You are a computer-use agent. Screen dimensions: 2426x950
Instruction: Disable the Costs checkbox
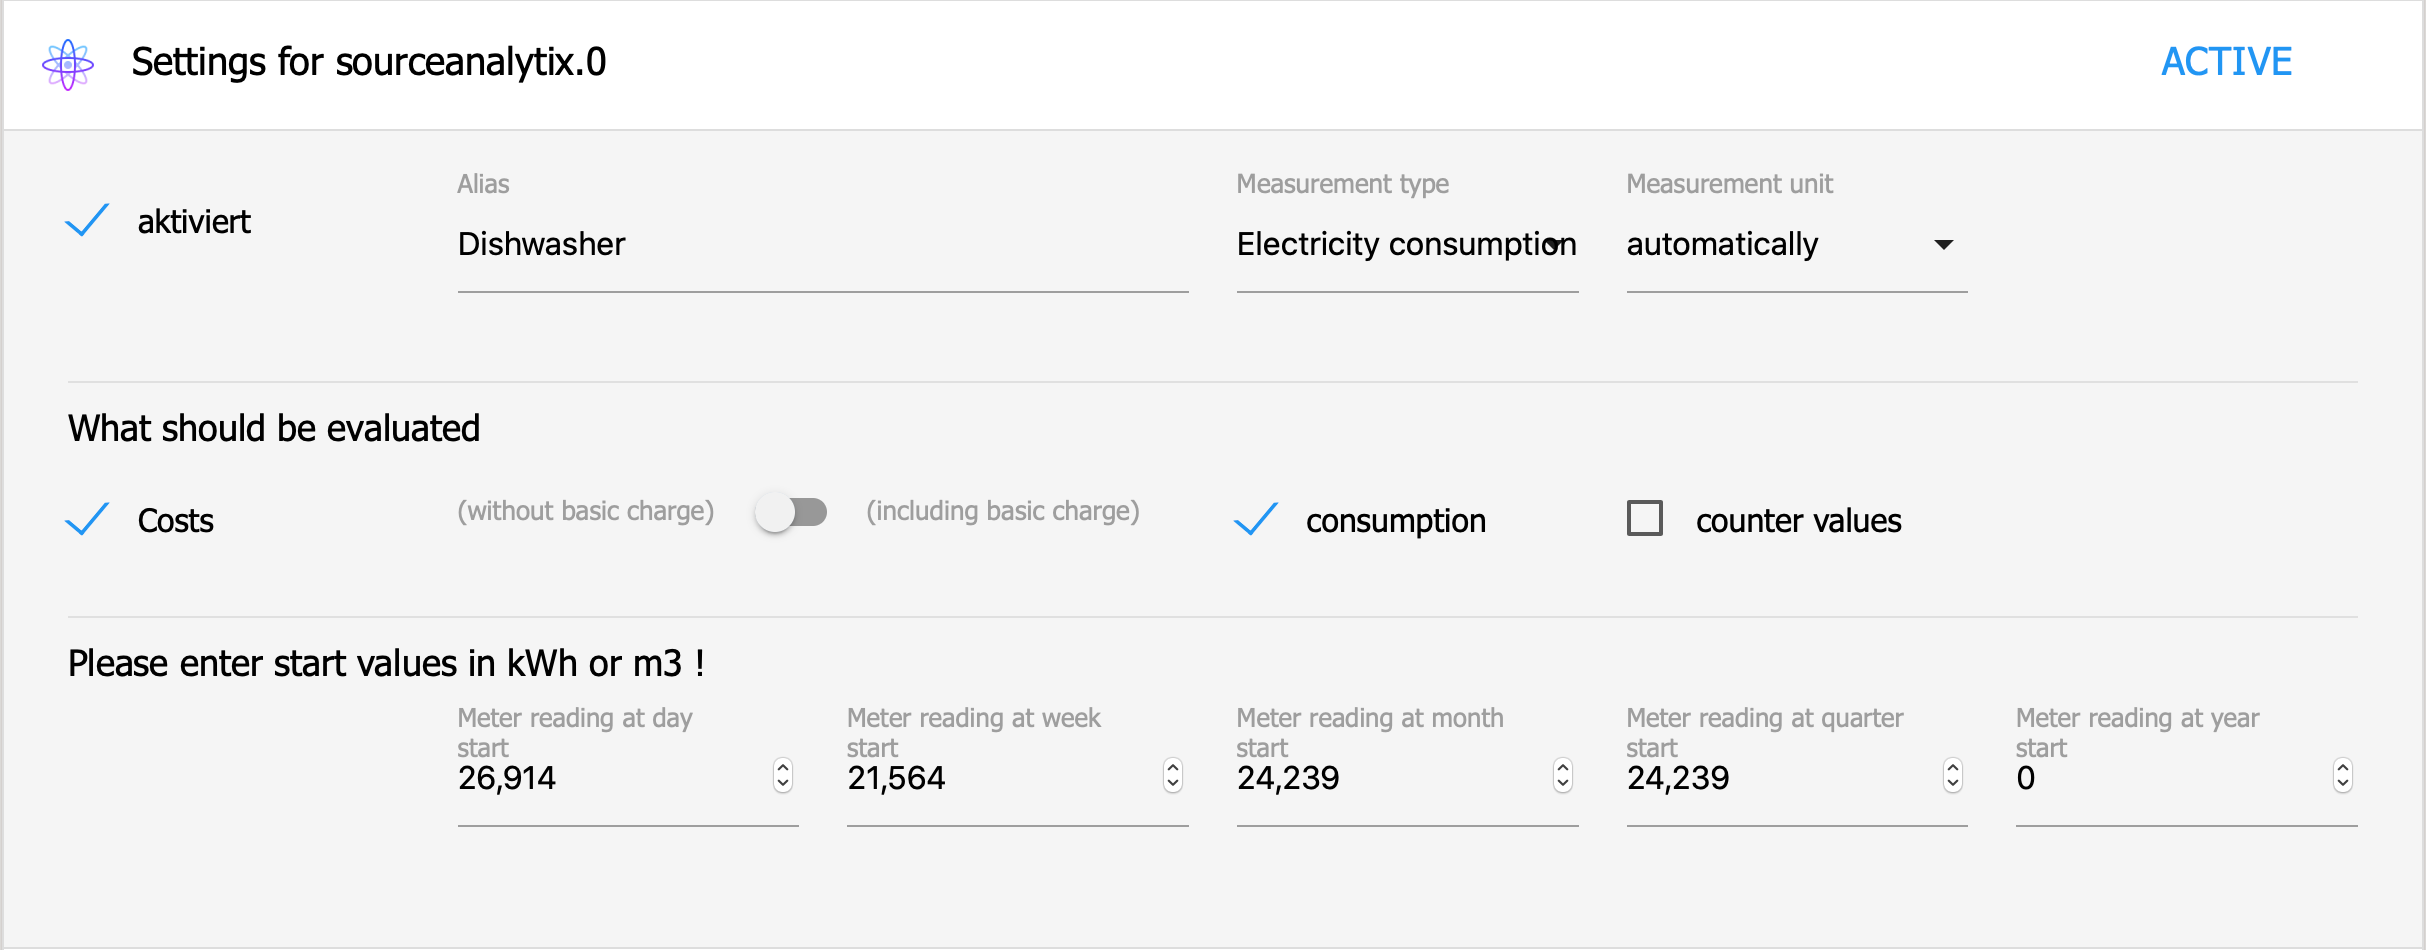click(88, 520)
